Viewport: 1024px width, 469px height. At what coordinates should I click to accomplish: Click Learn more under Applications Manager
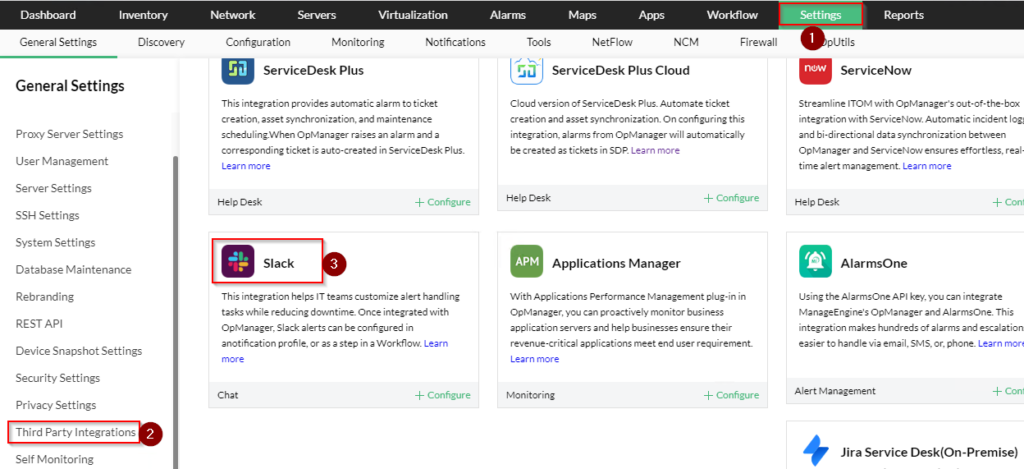tap(534, 359)
